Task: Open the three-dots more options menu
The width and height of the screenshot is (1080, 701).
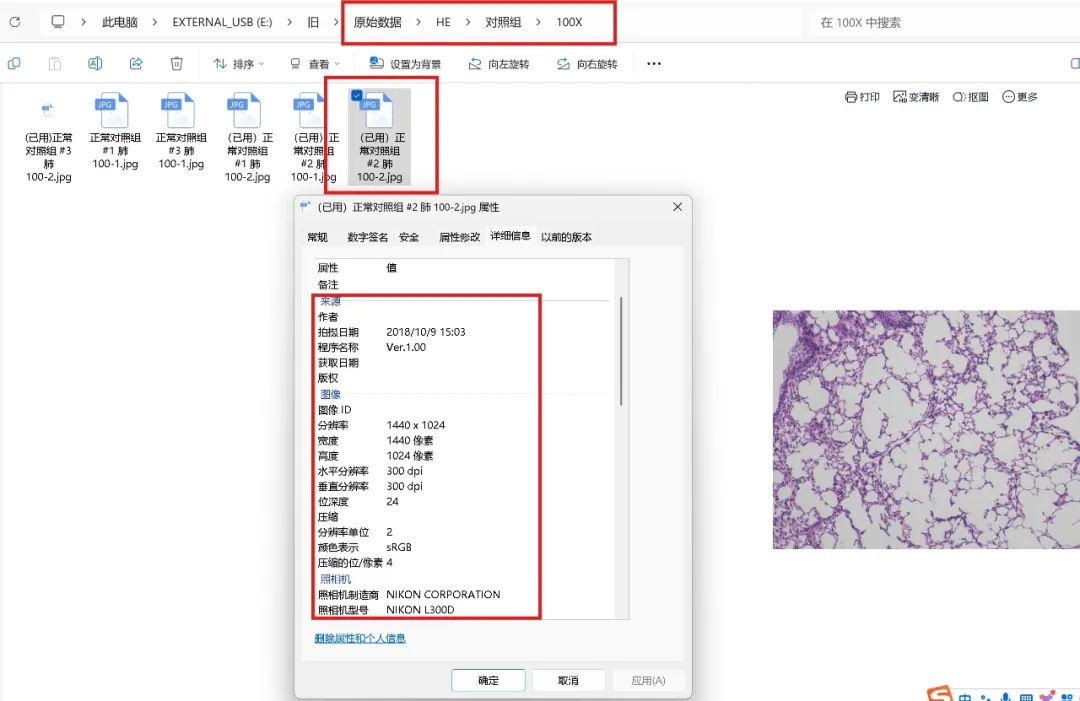Action: pos(654,63)
